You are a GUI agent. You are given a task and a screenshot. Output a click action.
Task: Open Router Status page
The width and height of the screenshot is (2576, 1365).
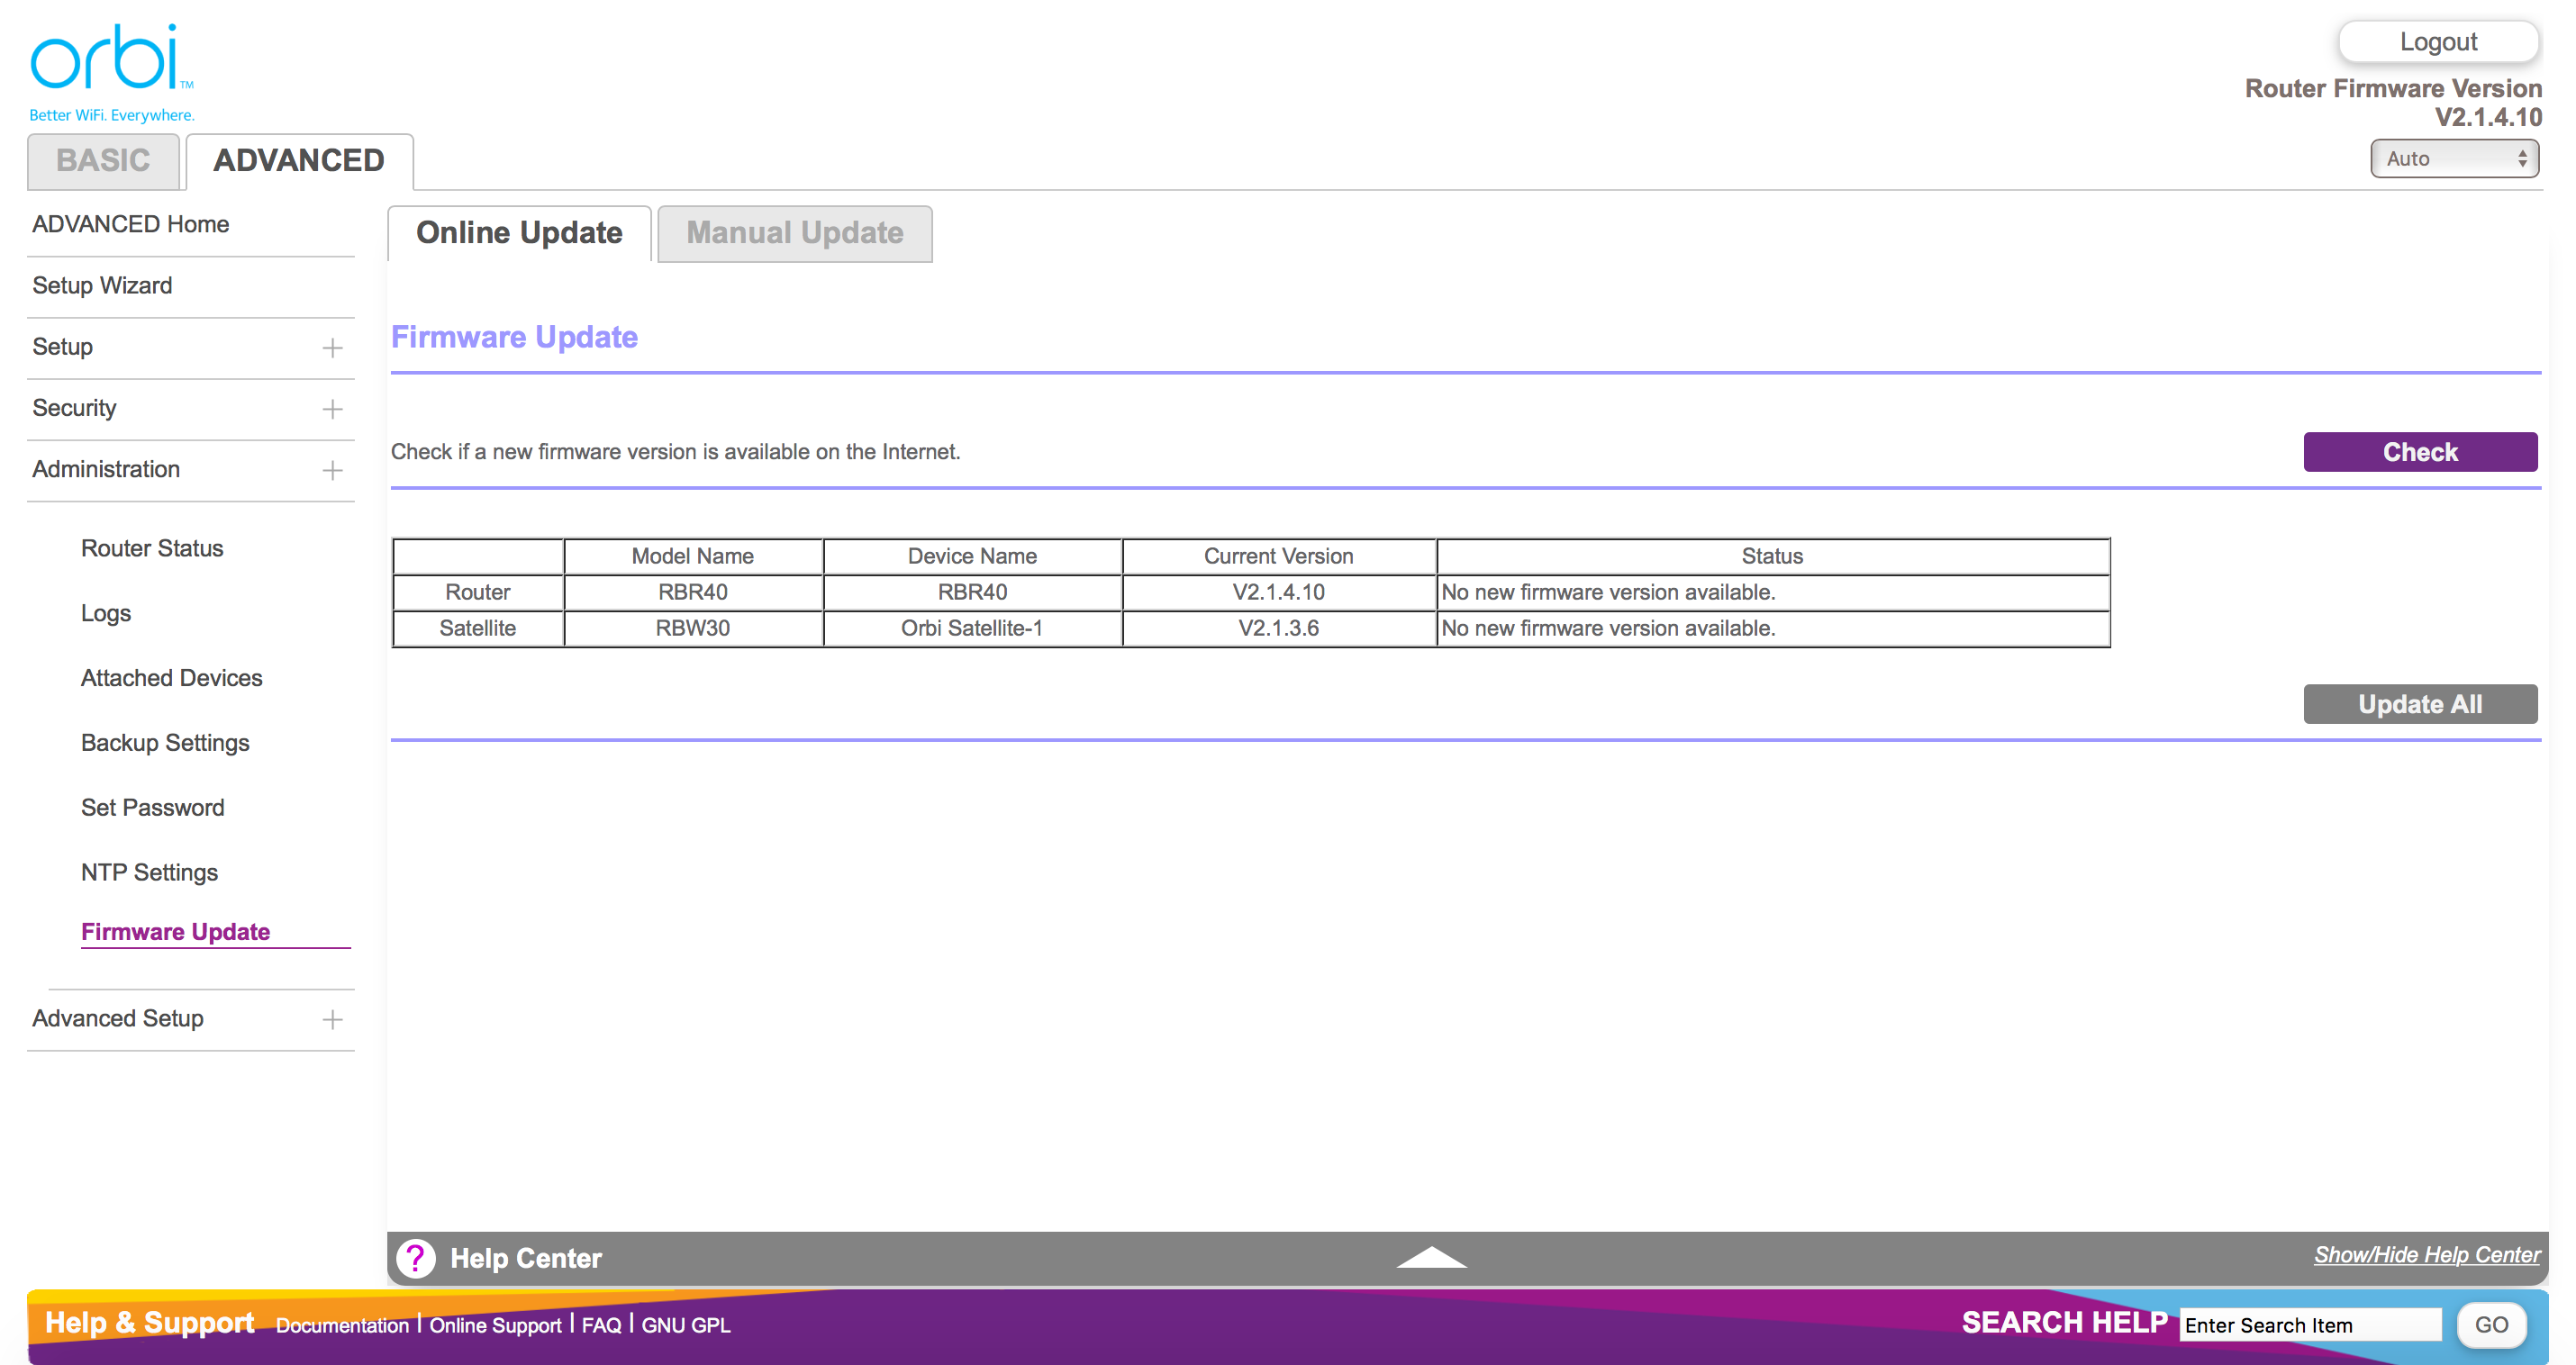(x=152, y=548)
